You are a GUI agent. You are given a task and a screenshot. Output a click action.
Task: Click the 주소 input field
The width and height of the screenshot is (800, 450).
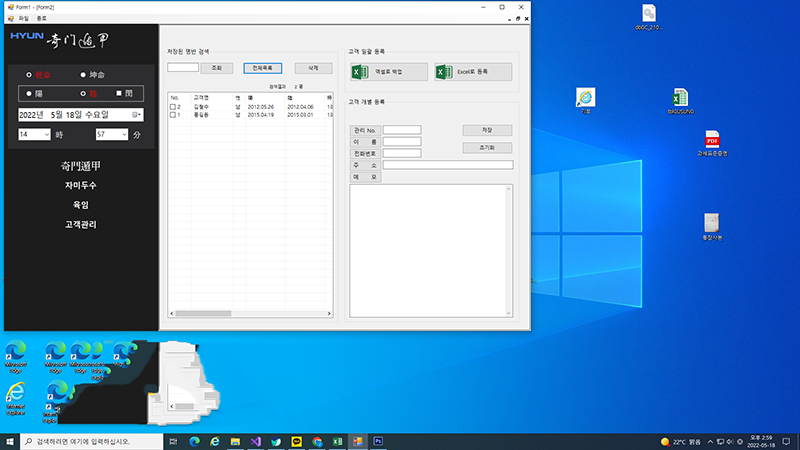pos(448,165)
